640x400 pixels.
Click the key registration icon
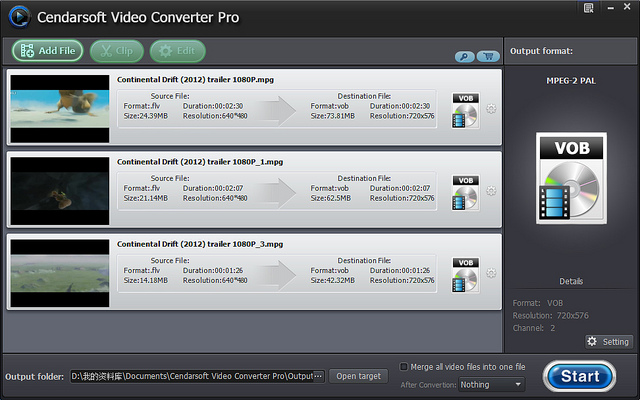tap(464, 56)
